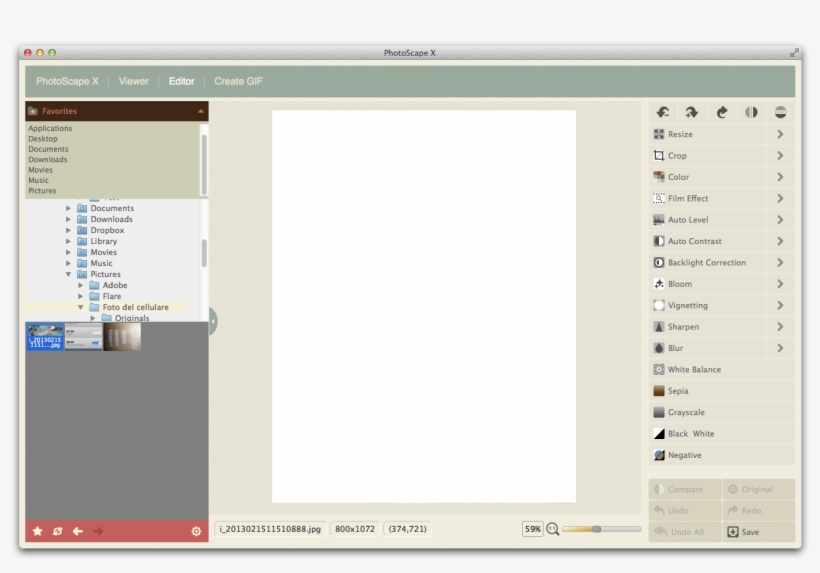Open the PhotoScape X tab
The width and height of the screenshot is (820, 573).
67,82
